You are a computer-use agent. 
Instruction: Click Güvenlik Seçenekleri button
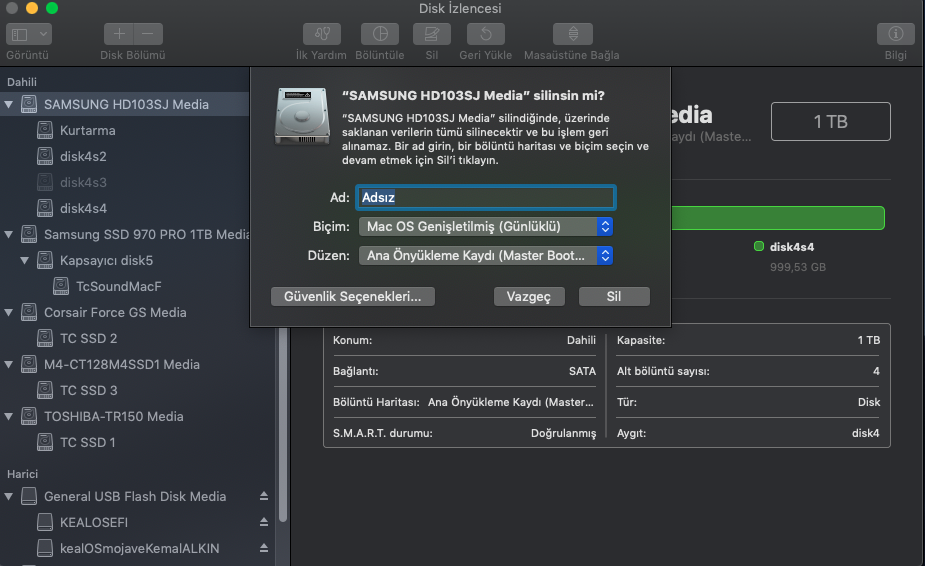(352, 297)
